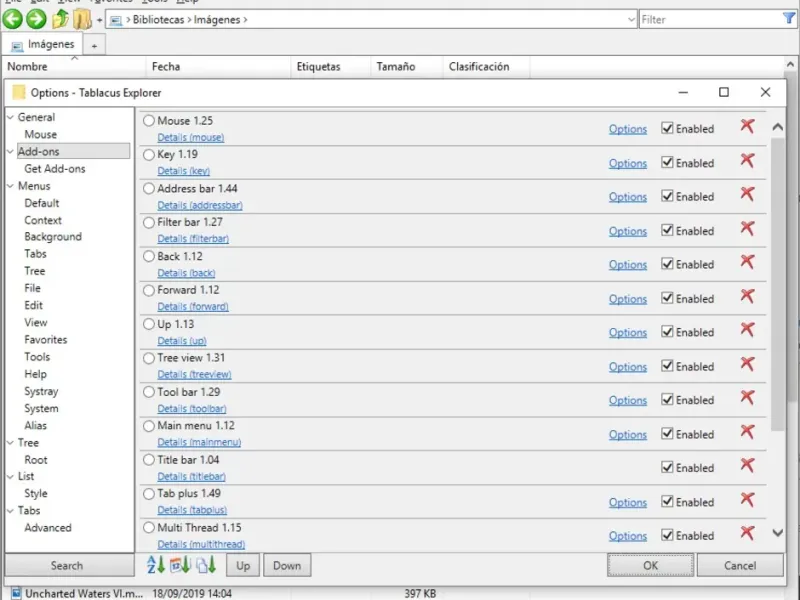Screen dimensions: 800x600
Task: Sort add-ons alphabetically with A-Z icon
Action: pyautogui.click(x=156, y=565)
